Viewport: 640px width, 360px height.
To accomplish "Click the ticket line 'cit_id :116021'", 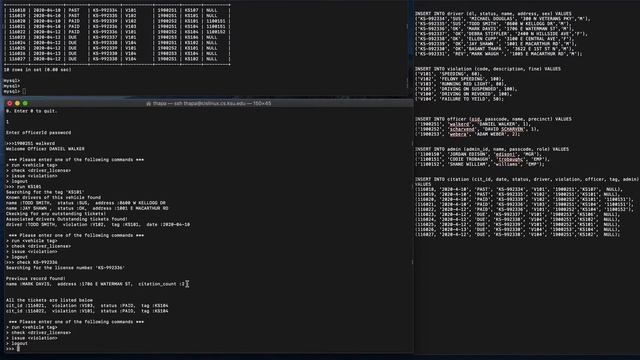I will (x=87, y=306).
